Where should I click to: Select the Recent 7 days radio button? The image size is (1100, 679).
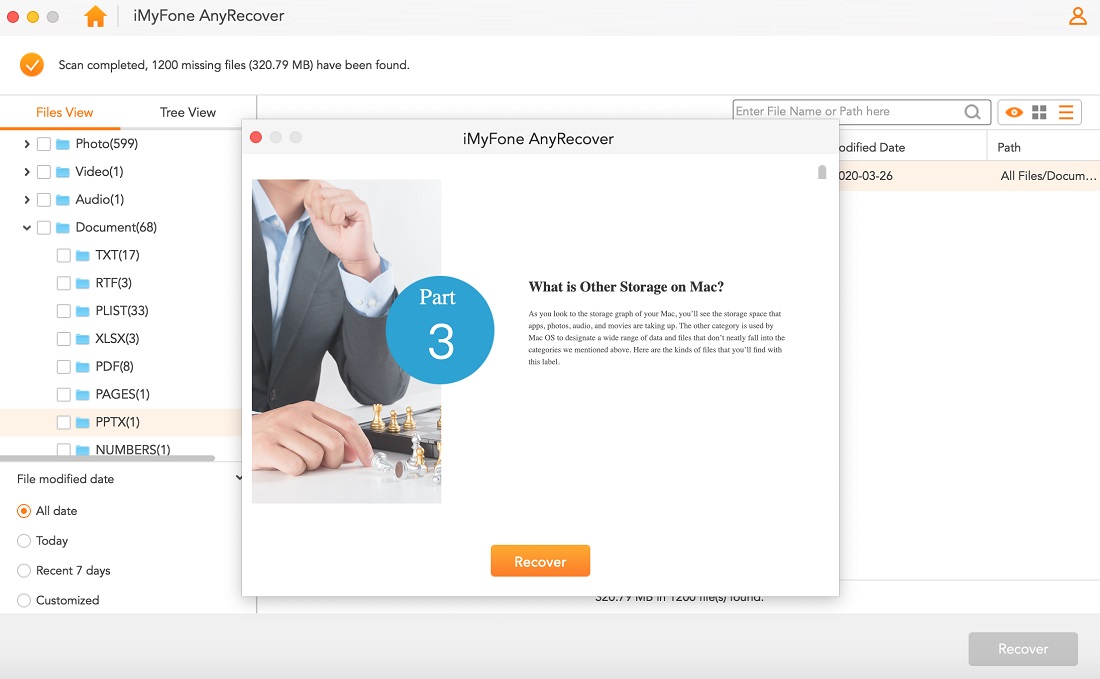click(x=24, y=570)
